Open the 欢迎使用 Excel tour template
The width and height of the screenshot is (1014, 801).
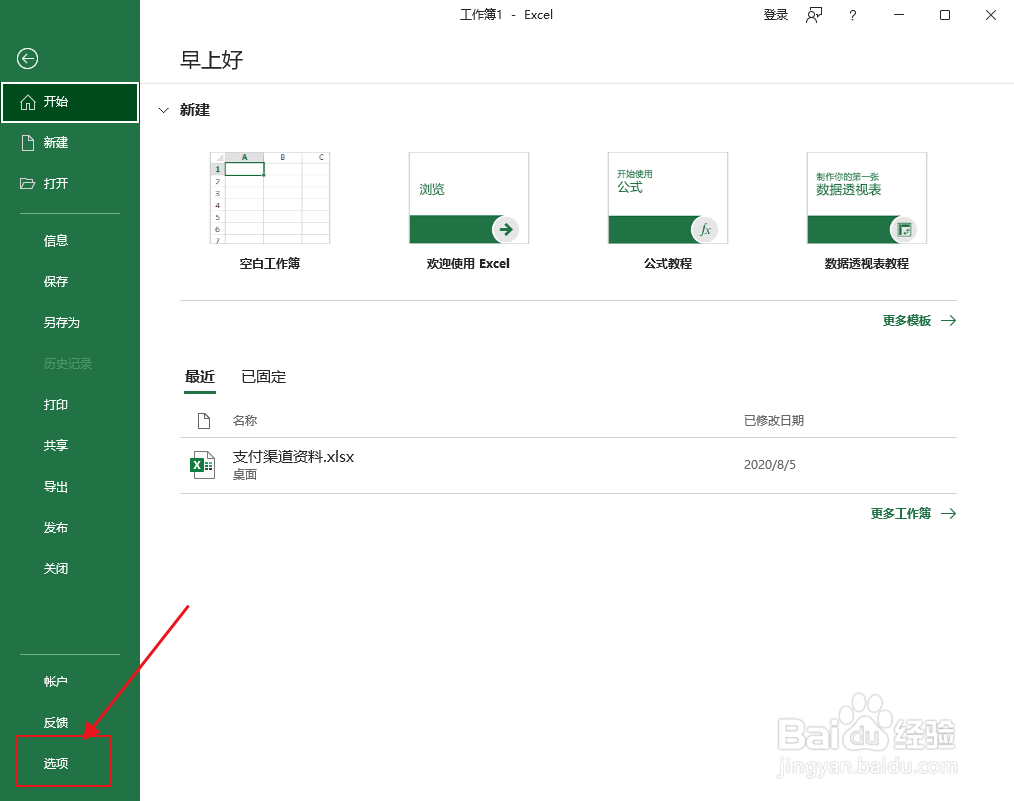(x=469, y=198)
